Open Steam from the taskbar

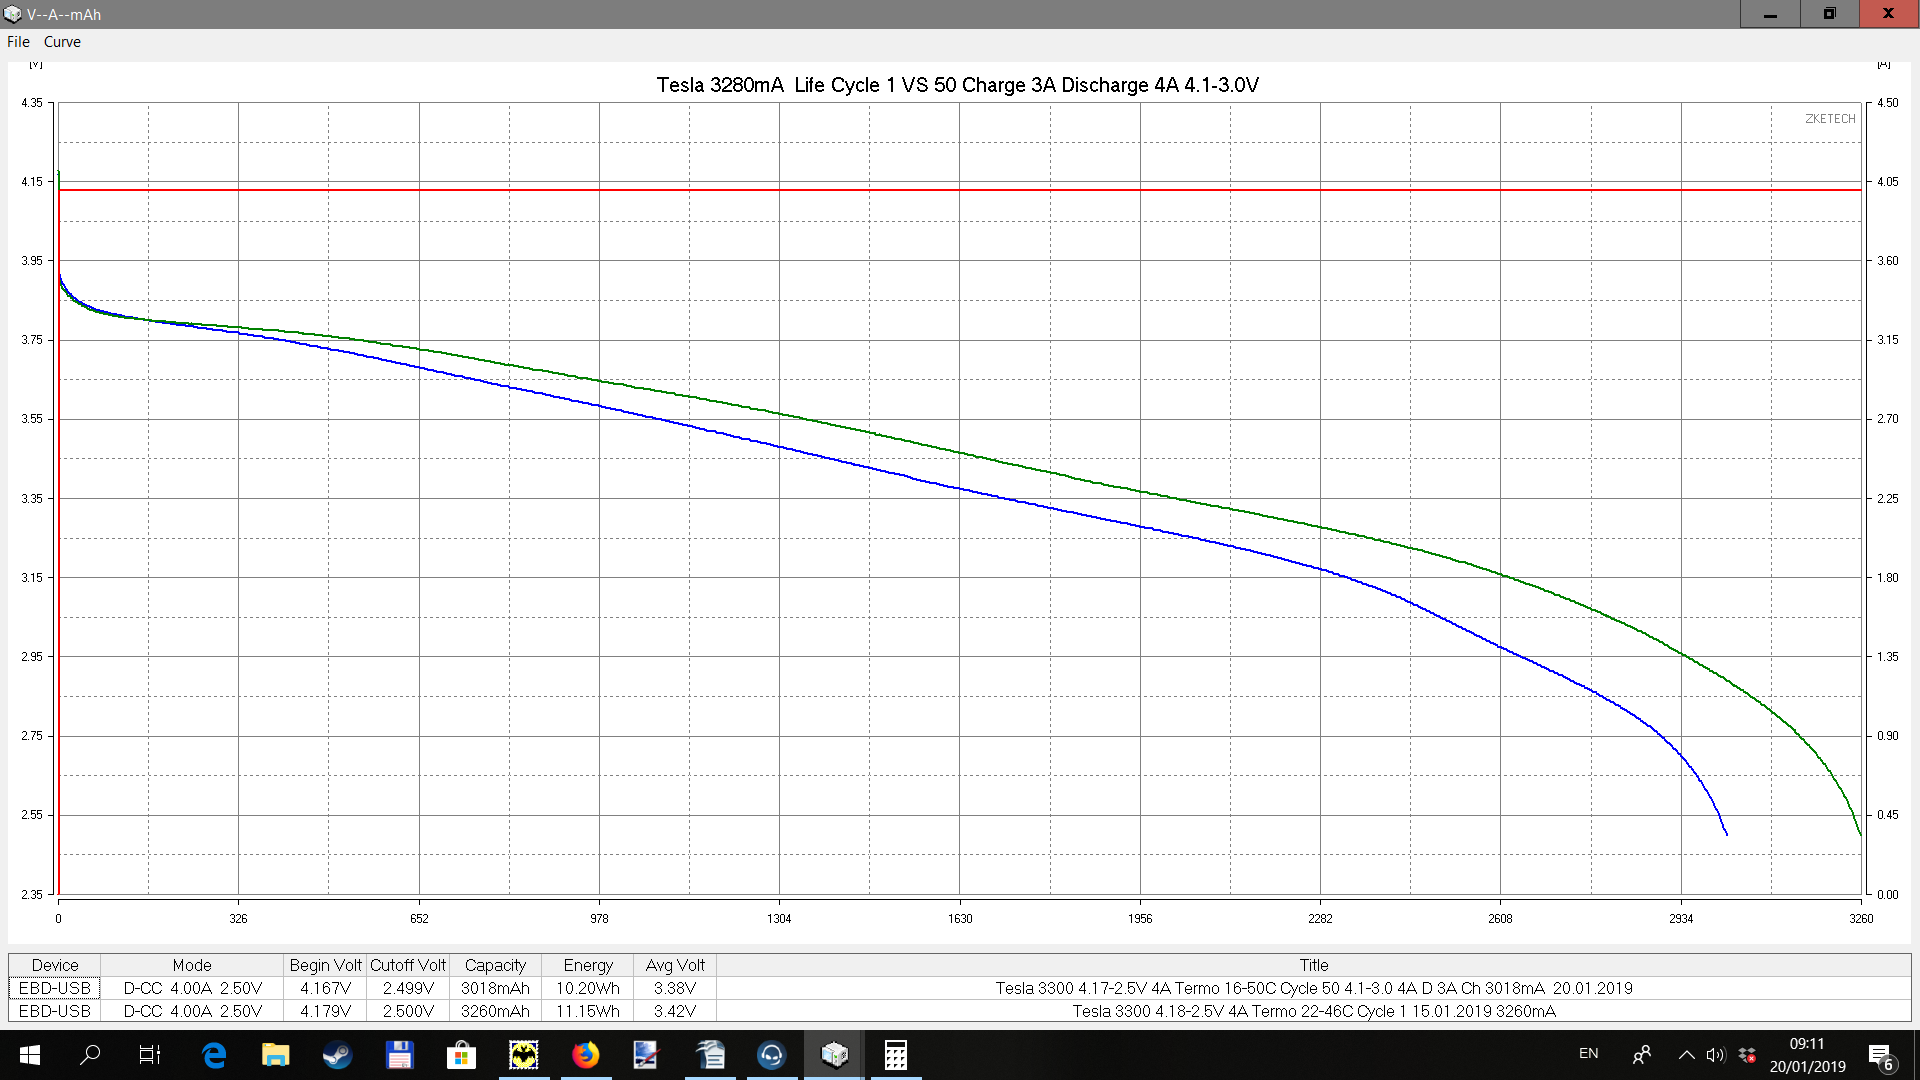[337, 1055]
